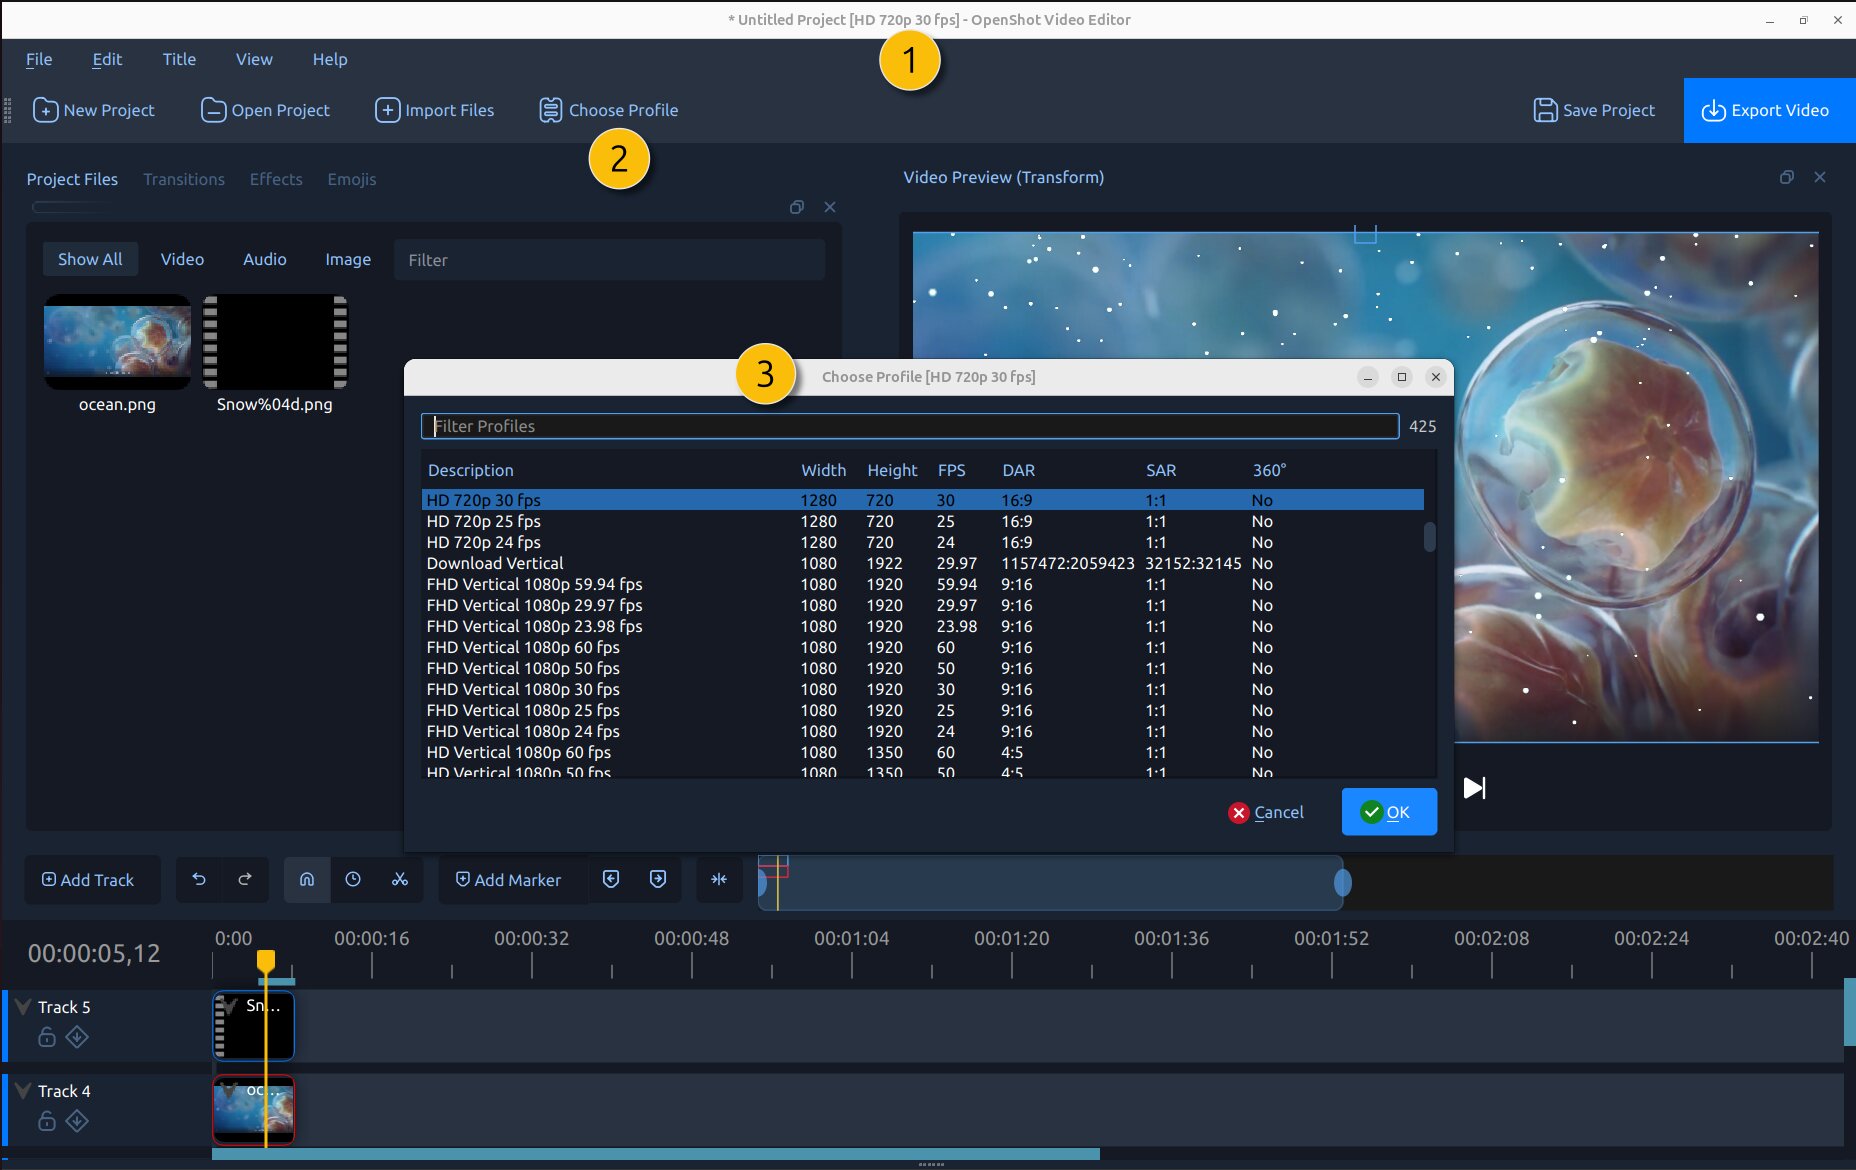Open the Choose Profile dropdown in toolbar
The height and width of the screenshot is (1170, 1856).
click(x=608, y=110)
